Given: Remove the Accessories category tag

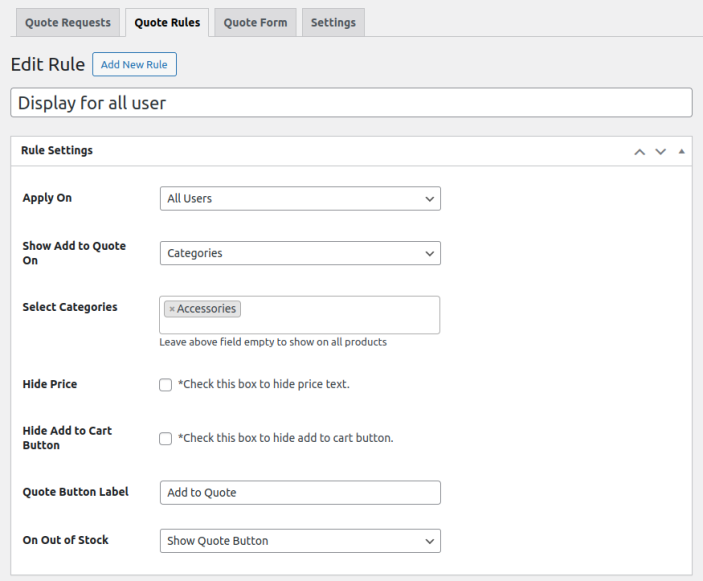Looking at the screenshot, I should [172, 310].
